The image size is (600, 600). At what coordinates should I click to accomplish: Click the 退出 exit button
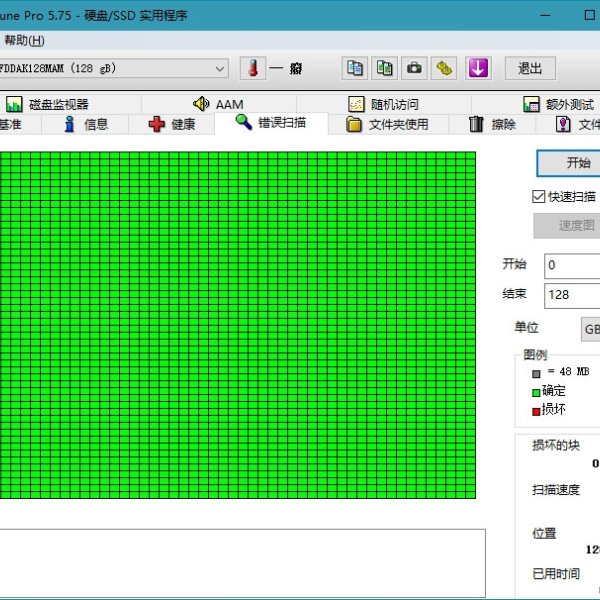tap(530, 68)
